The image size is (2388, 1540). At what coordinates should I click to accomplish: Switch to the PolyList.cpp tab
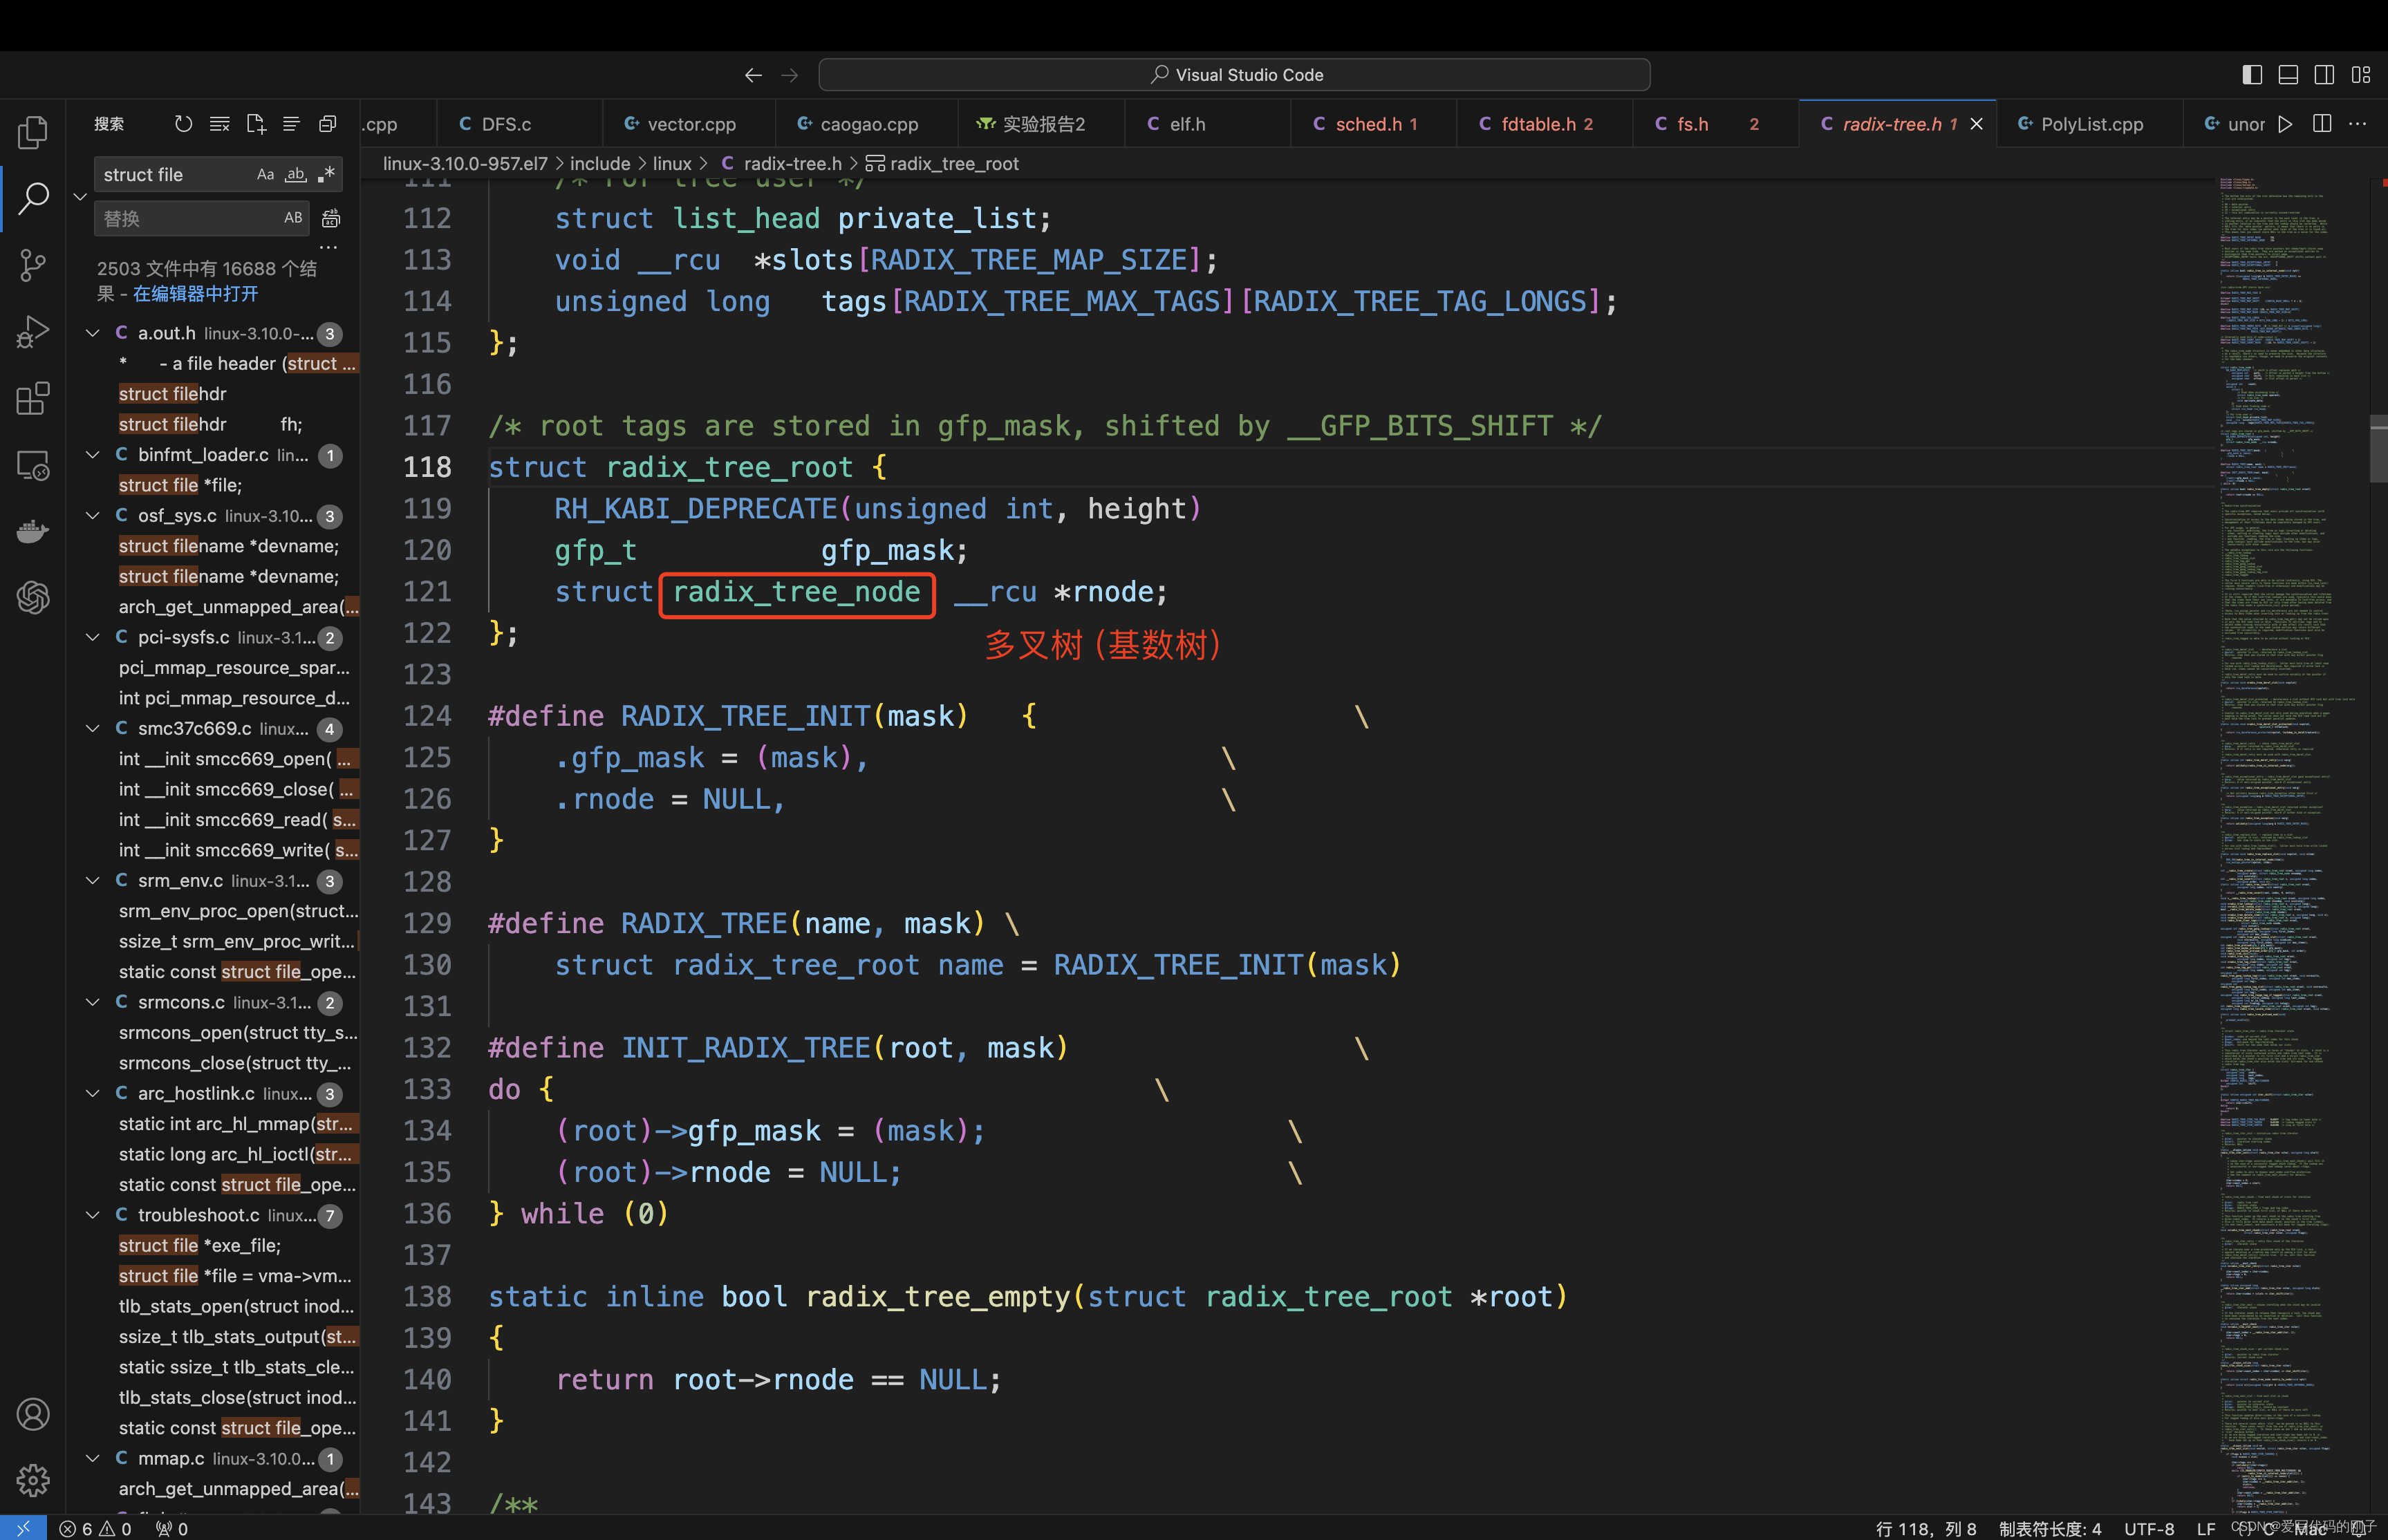click(x=2090, y=124)
